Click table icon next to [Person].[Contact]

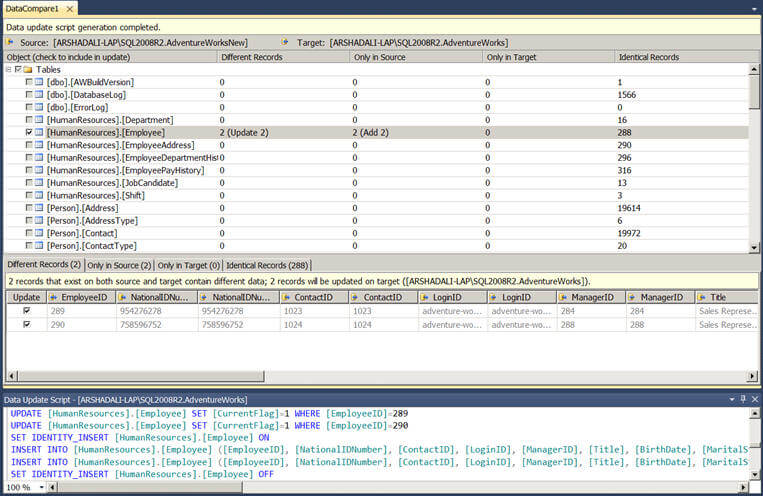pyautogui.click(x=39, y=233)
